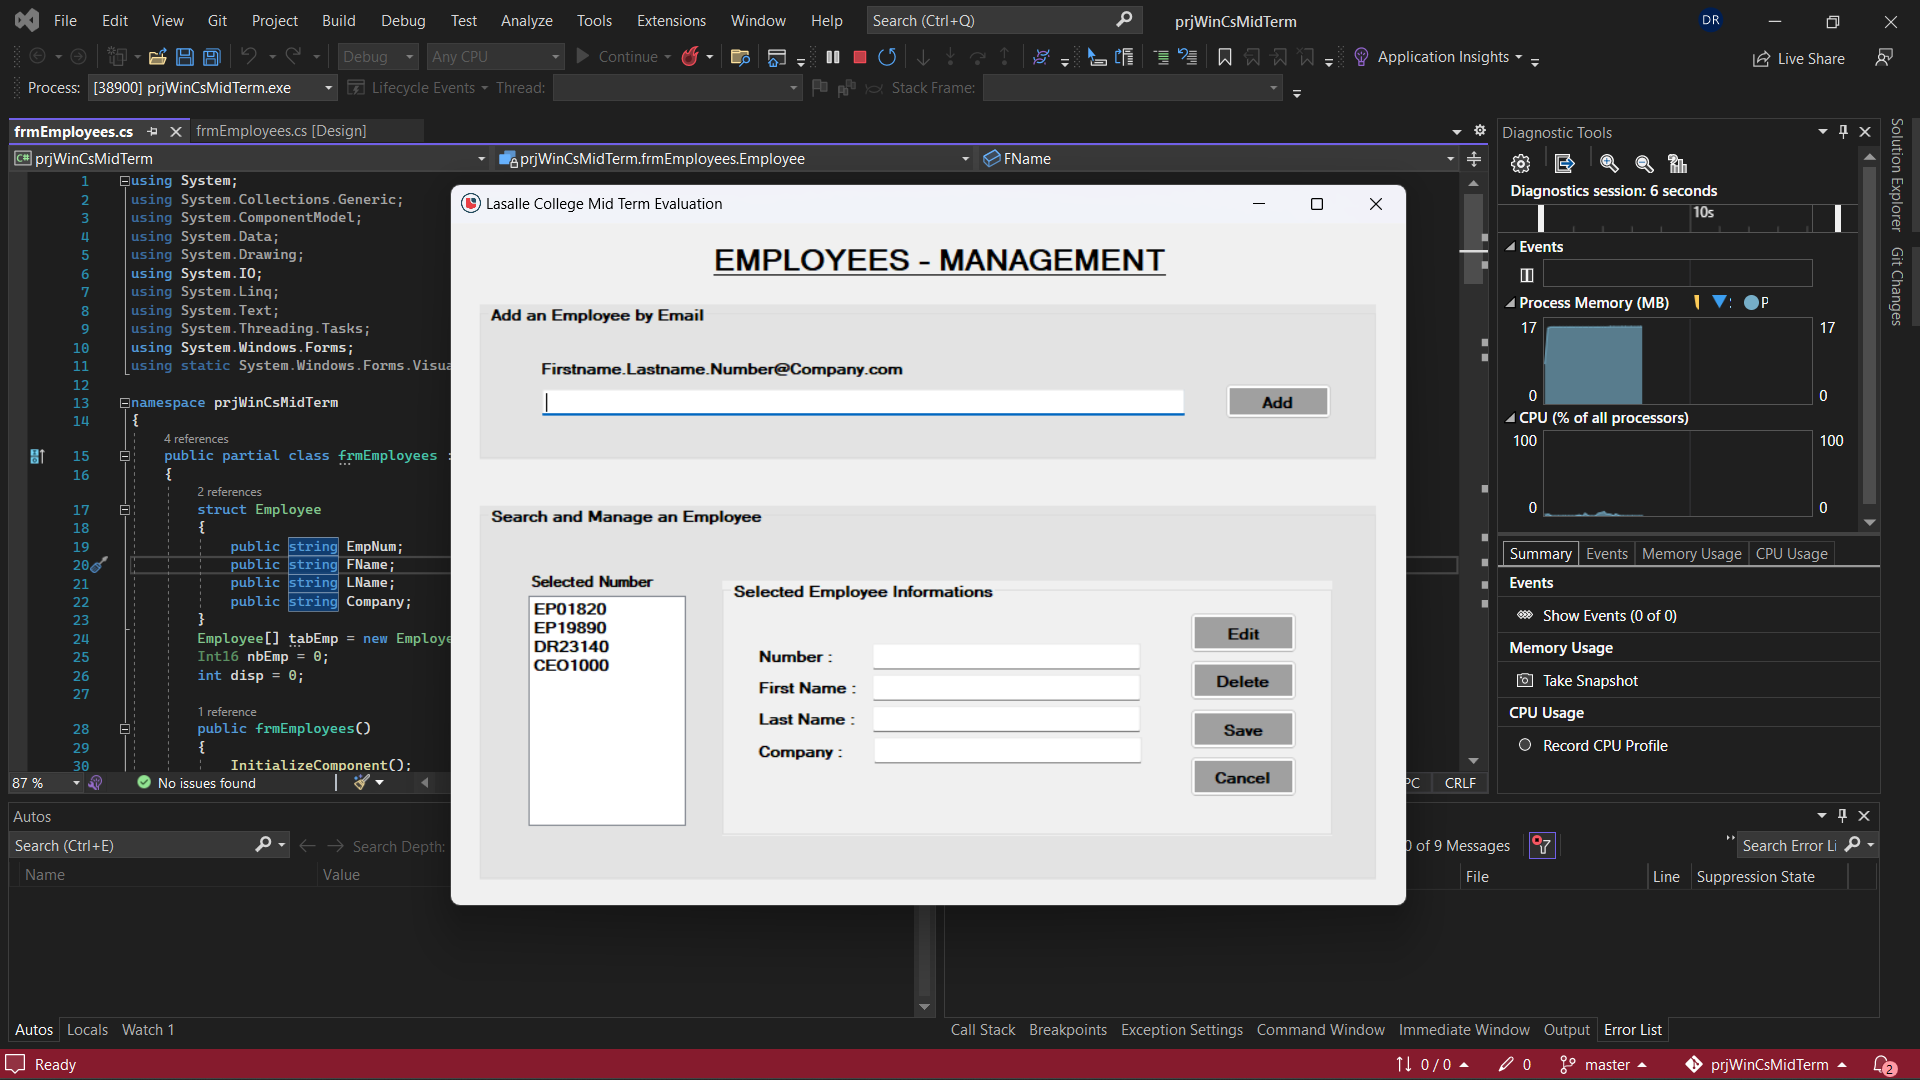Collapse the Process Memory (MB) section
Viewport: 1920px width, 1080px height.
1510,302
